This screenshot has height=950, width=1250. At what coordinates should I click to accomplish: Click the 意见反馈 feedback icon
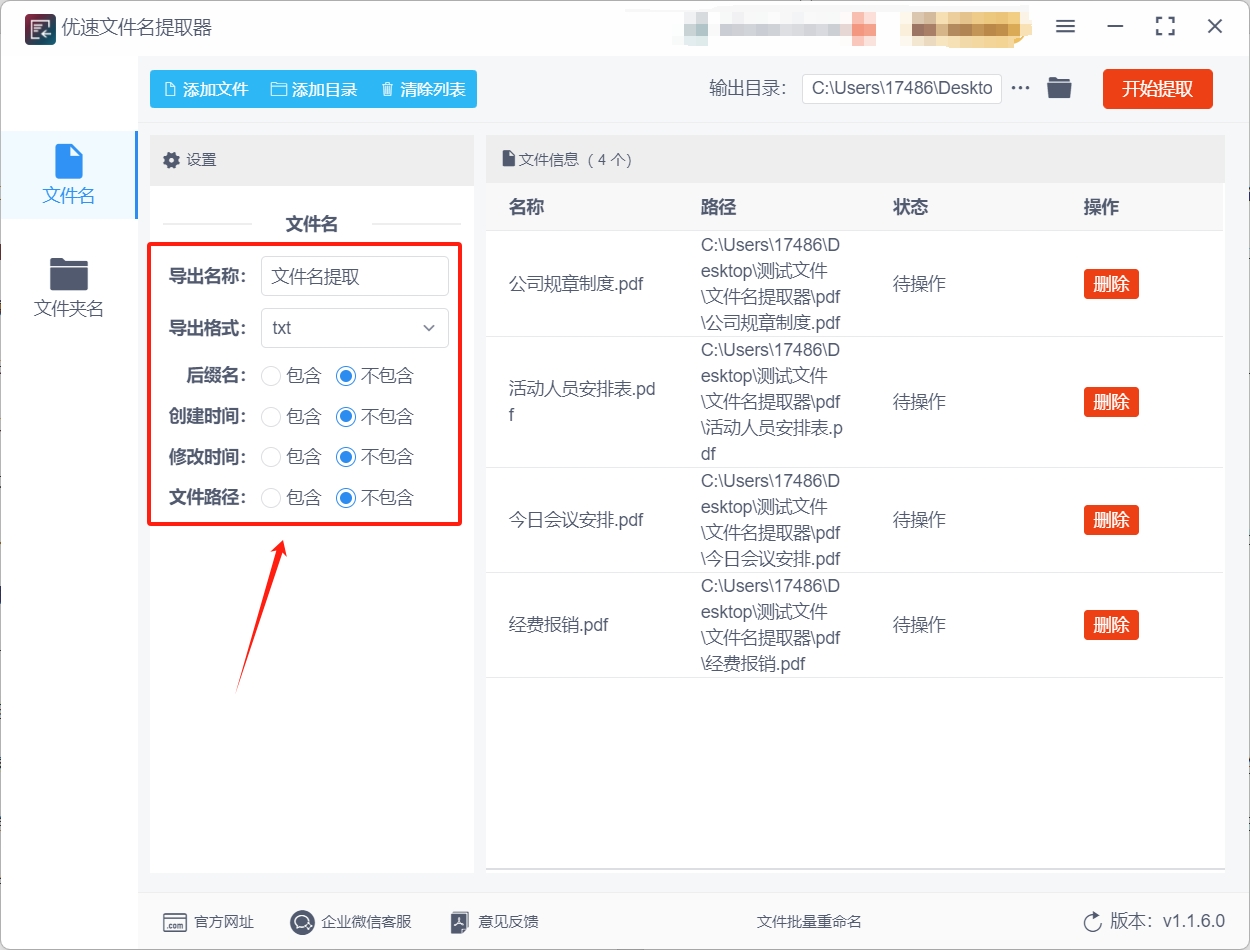coord(460,922)
